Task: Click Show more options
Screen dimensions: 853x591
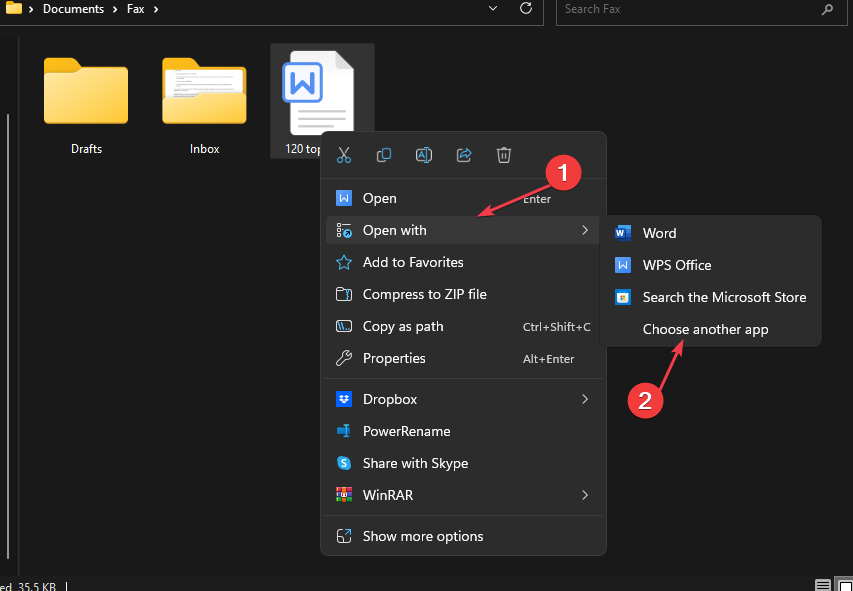Action: 422,536
